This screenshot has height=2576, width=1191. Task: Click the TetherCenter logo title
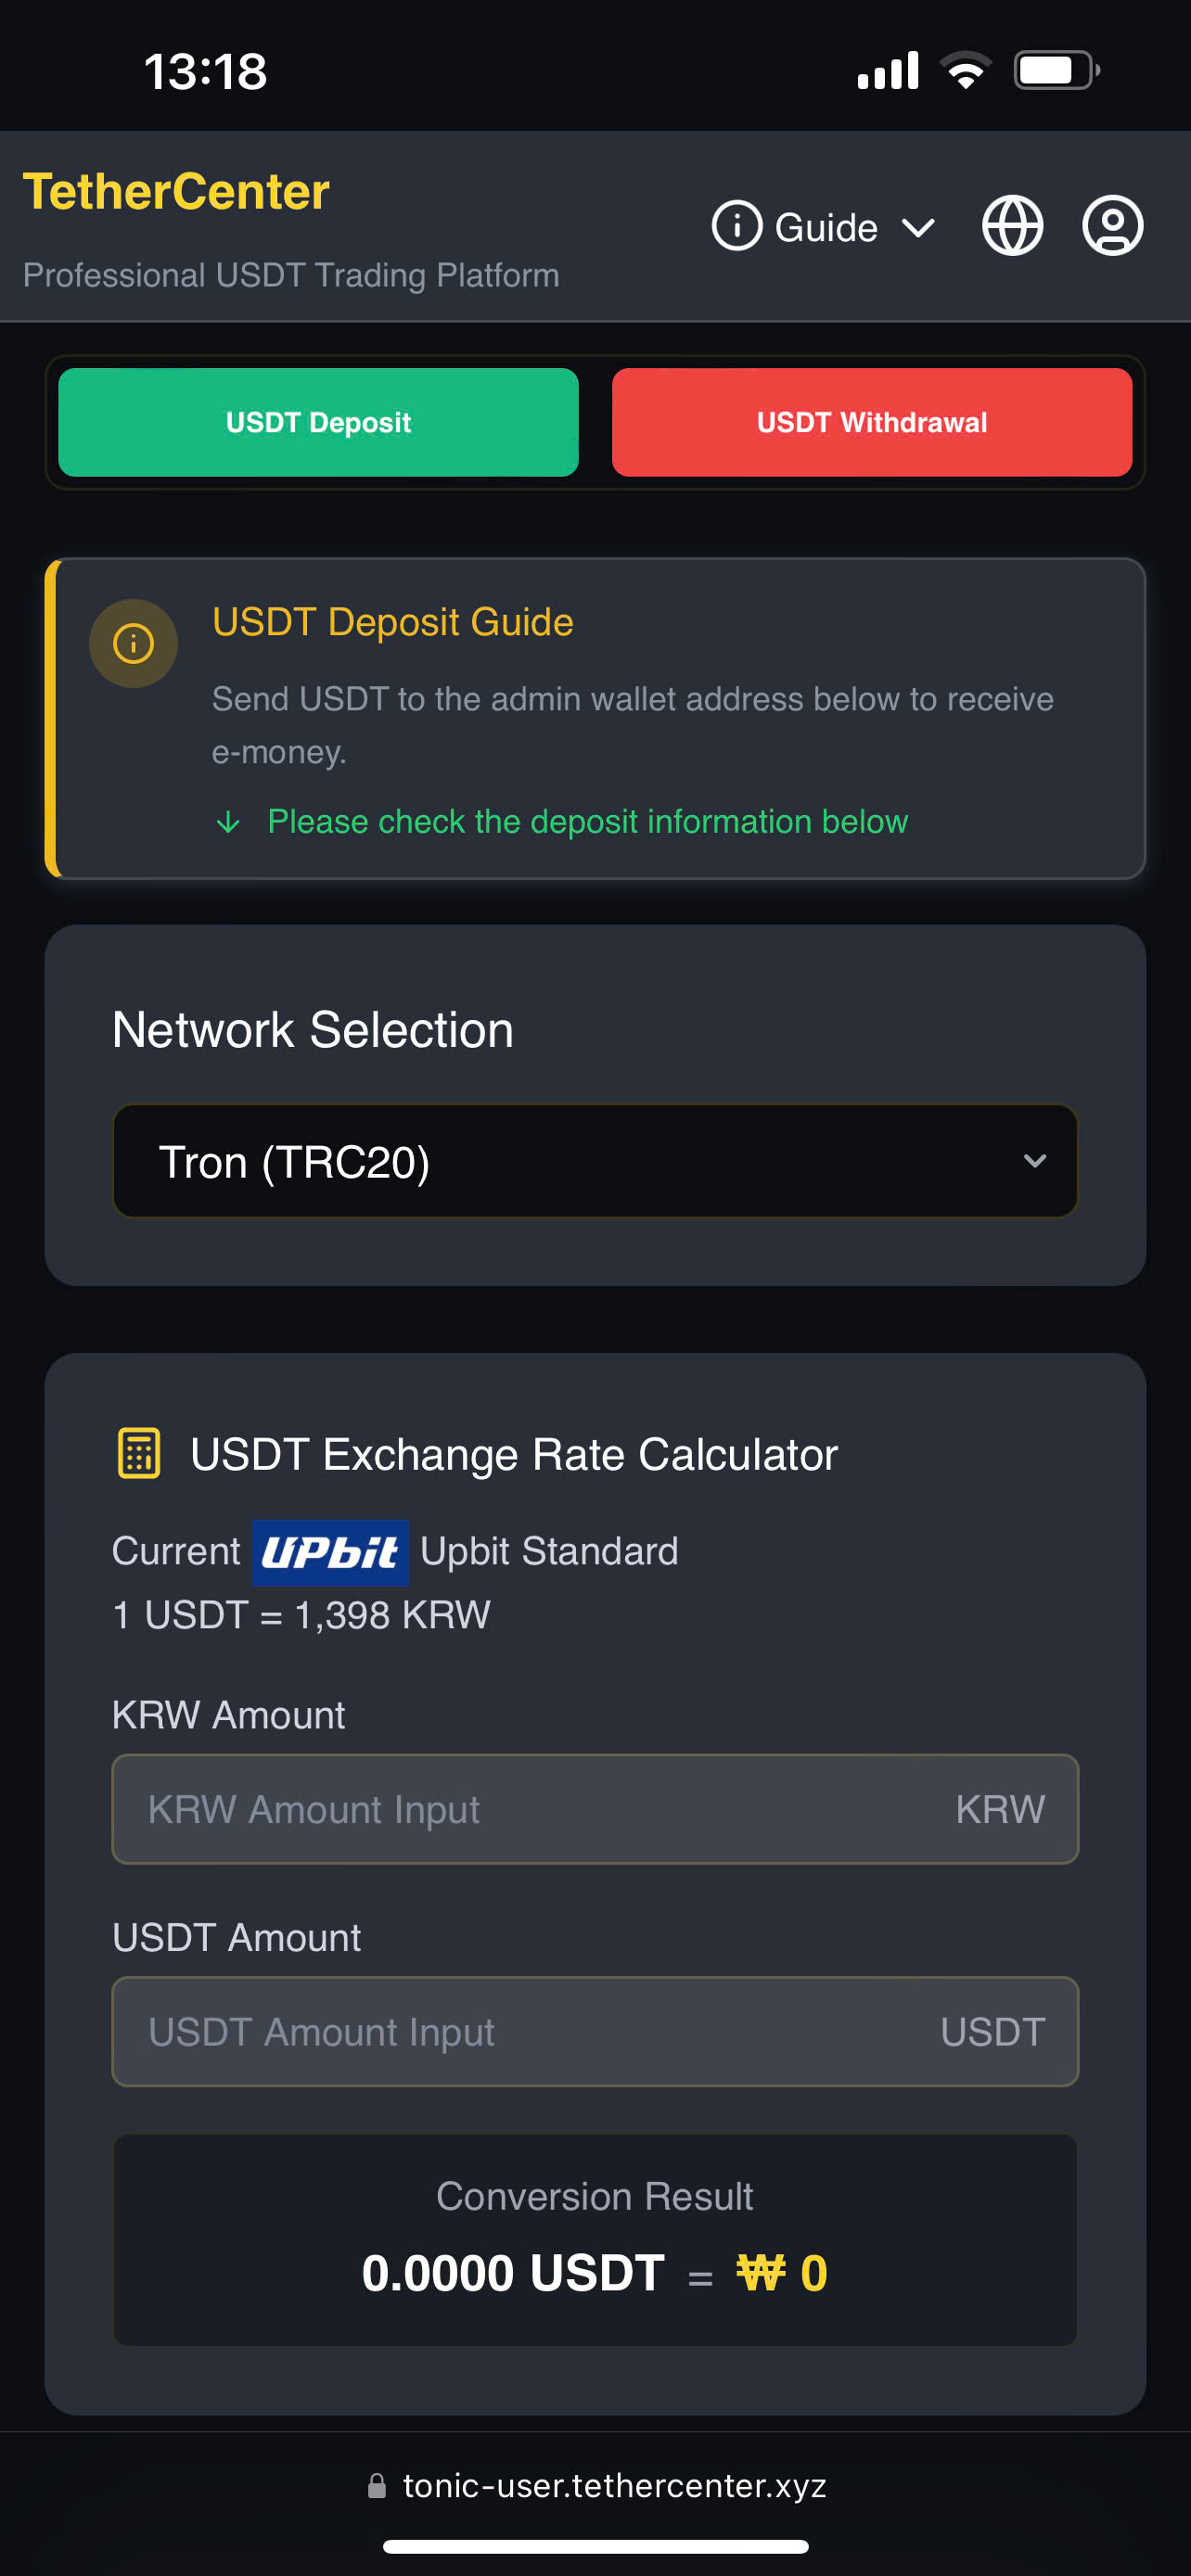tap(176, 191)
